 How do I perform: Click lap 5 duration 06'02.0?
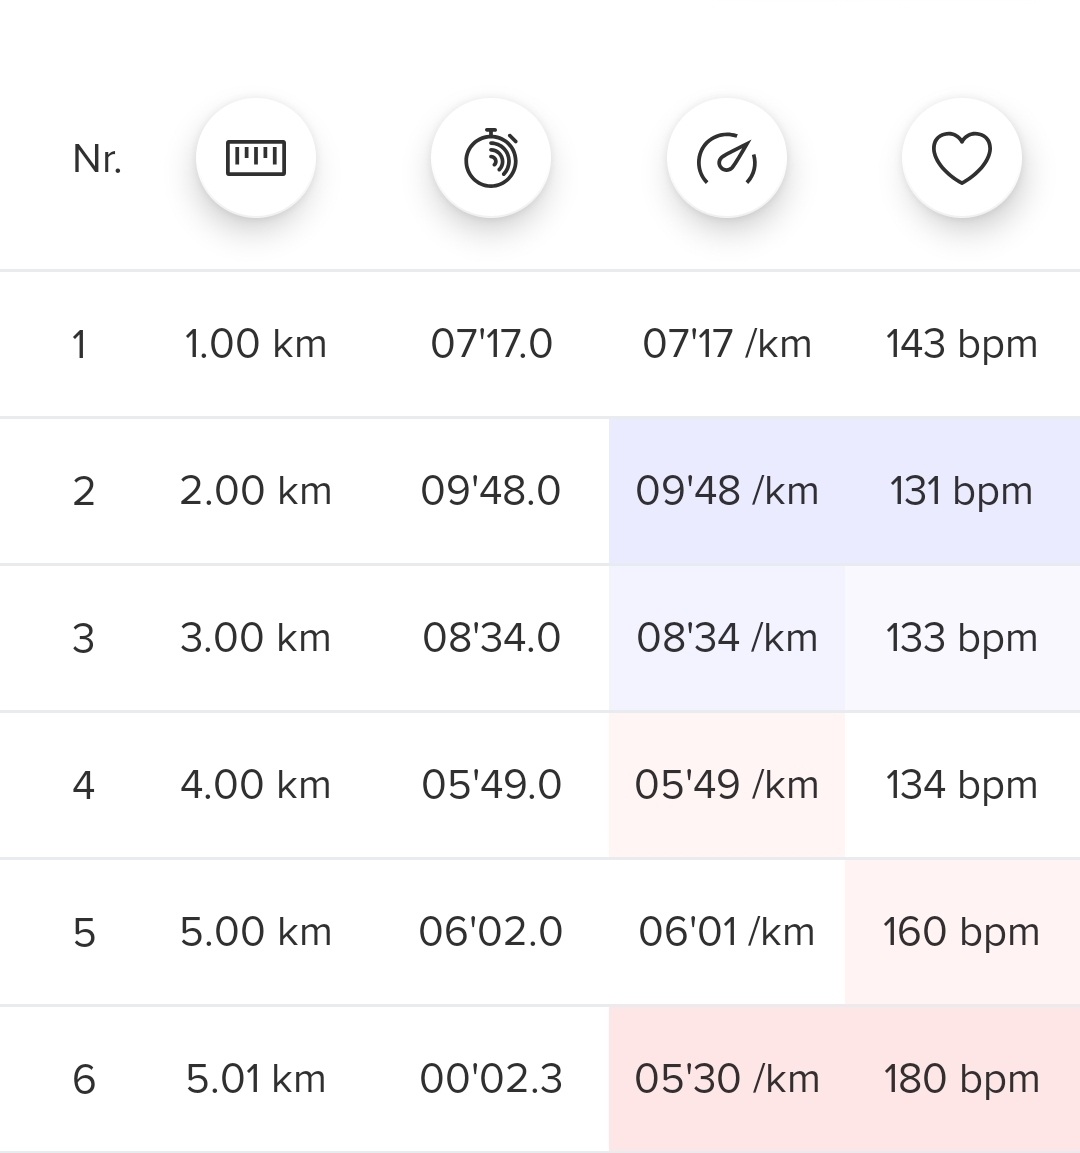pos(491,932)
